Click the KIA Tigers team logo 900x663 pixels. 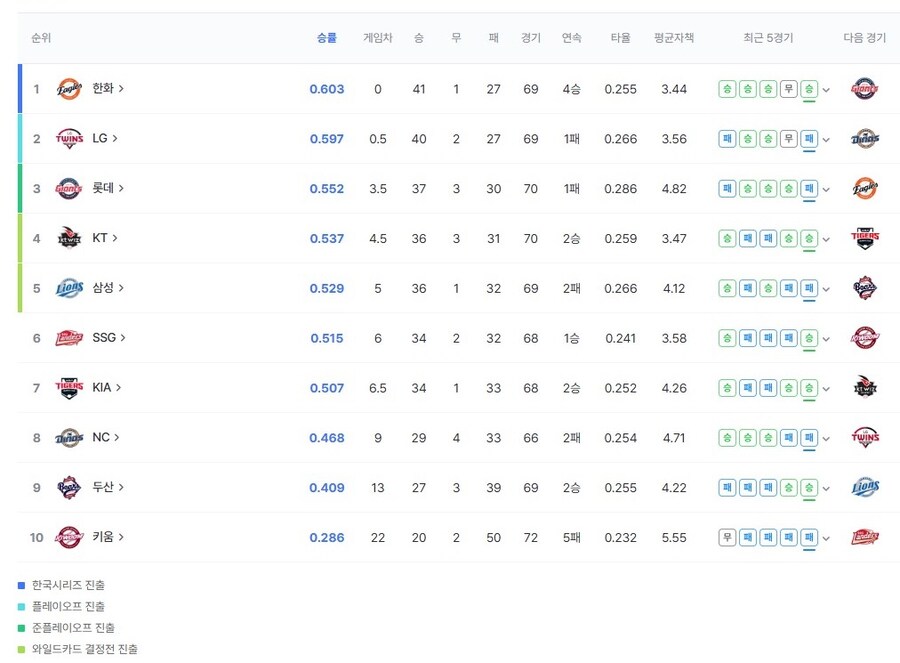[69, 388]
